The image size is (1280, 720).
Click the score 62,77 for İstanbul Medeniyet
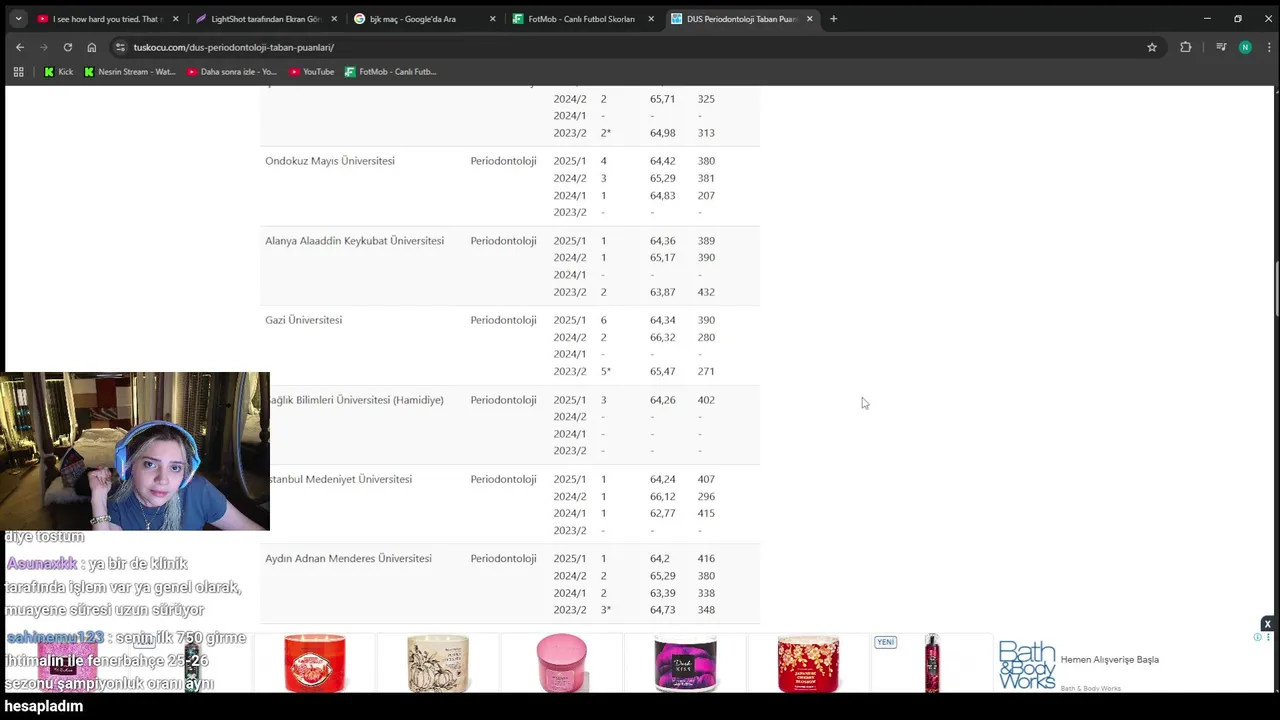(x=662, y=514)
